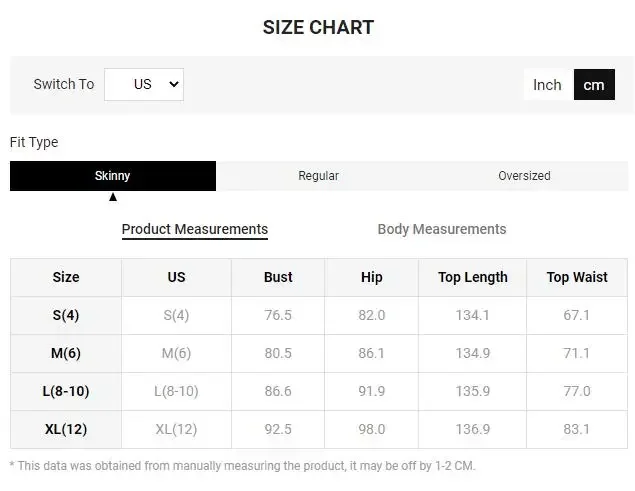This screenshot has width=635, height=491.
Task: Click the Top Waist column header
Action: (x=577, y=277)
